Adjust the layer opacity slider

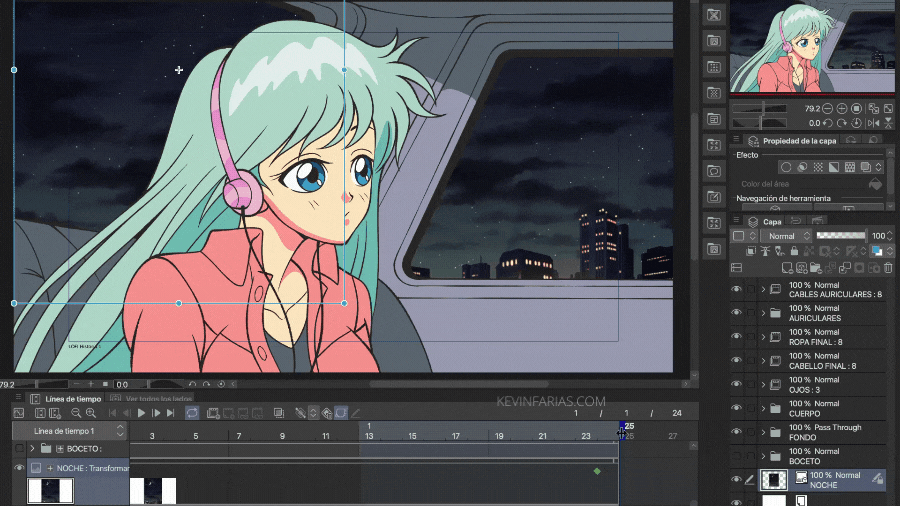coord(840,236)
